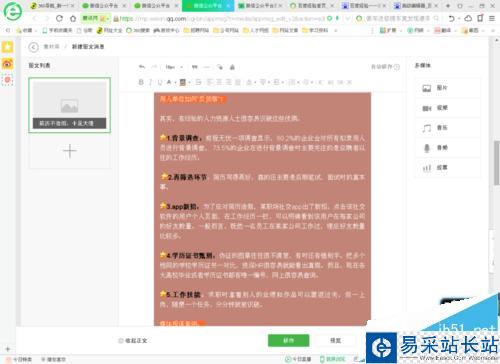Screen dimensions: 500x364
Task: Insert a horizontal divider line
Action: click(207, 67)
